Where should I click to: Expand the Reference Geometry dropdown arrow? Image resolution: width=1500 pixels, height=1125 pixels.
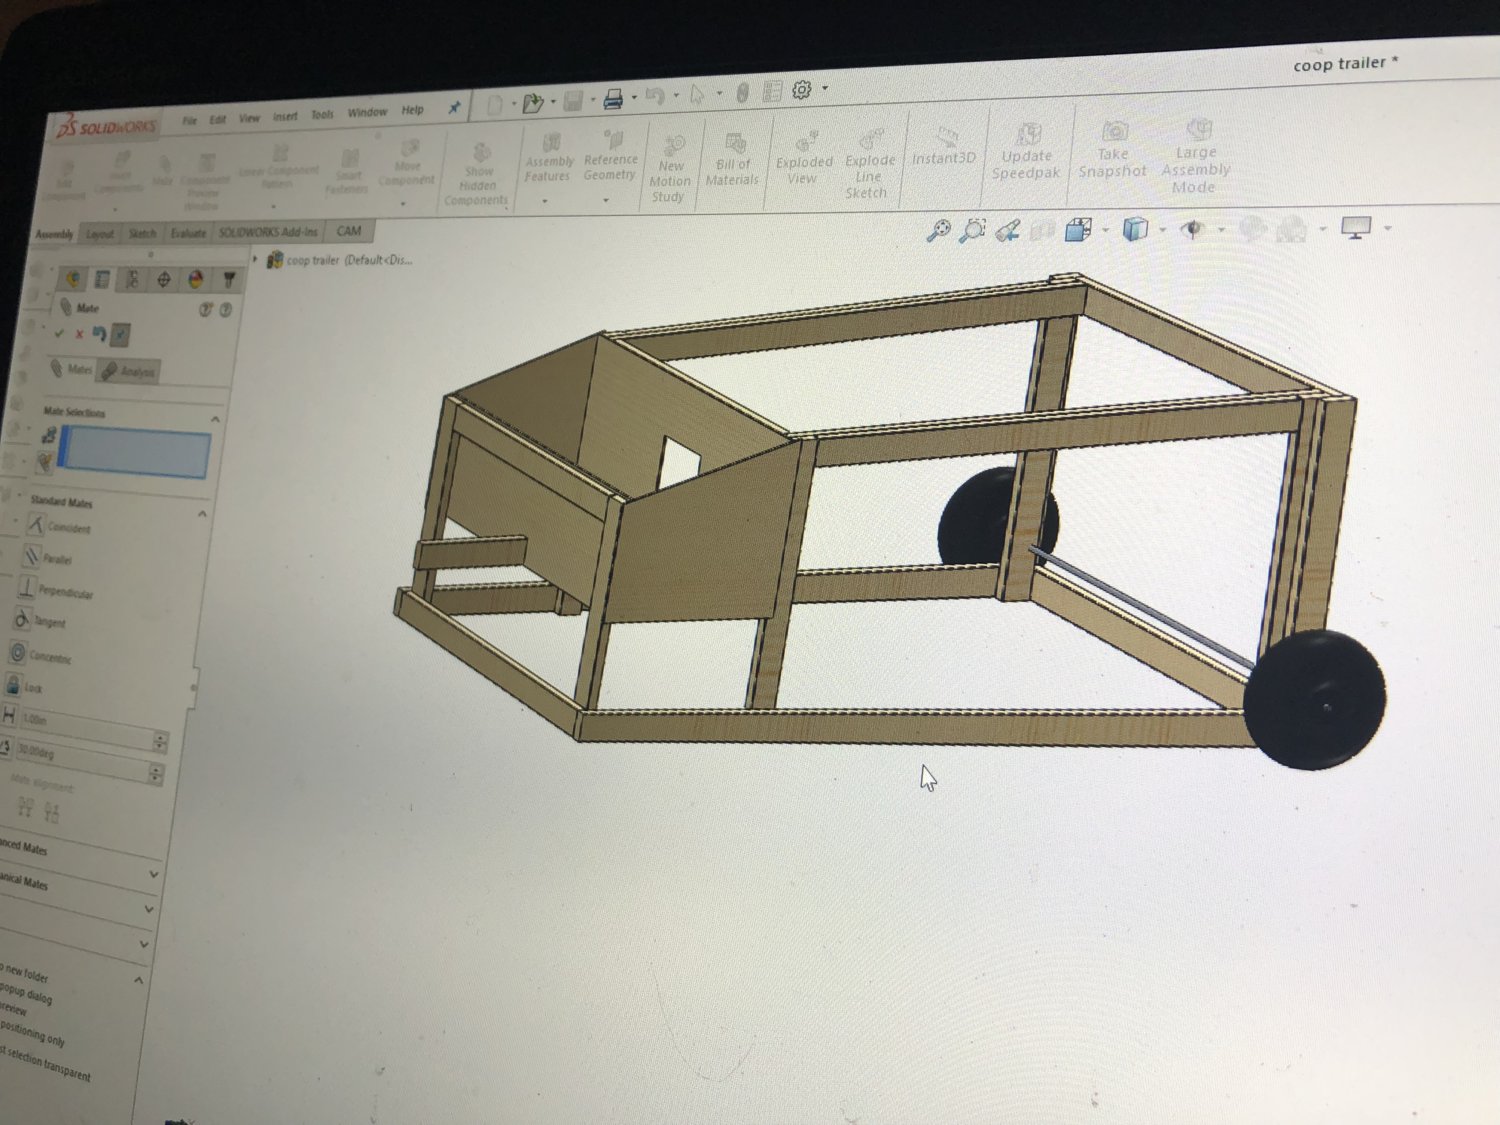[x=606, y=200]
